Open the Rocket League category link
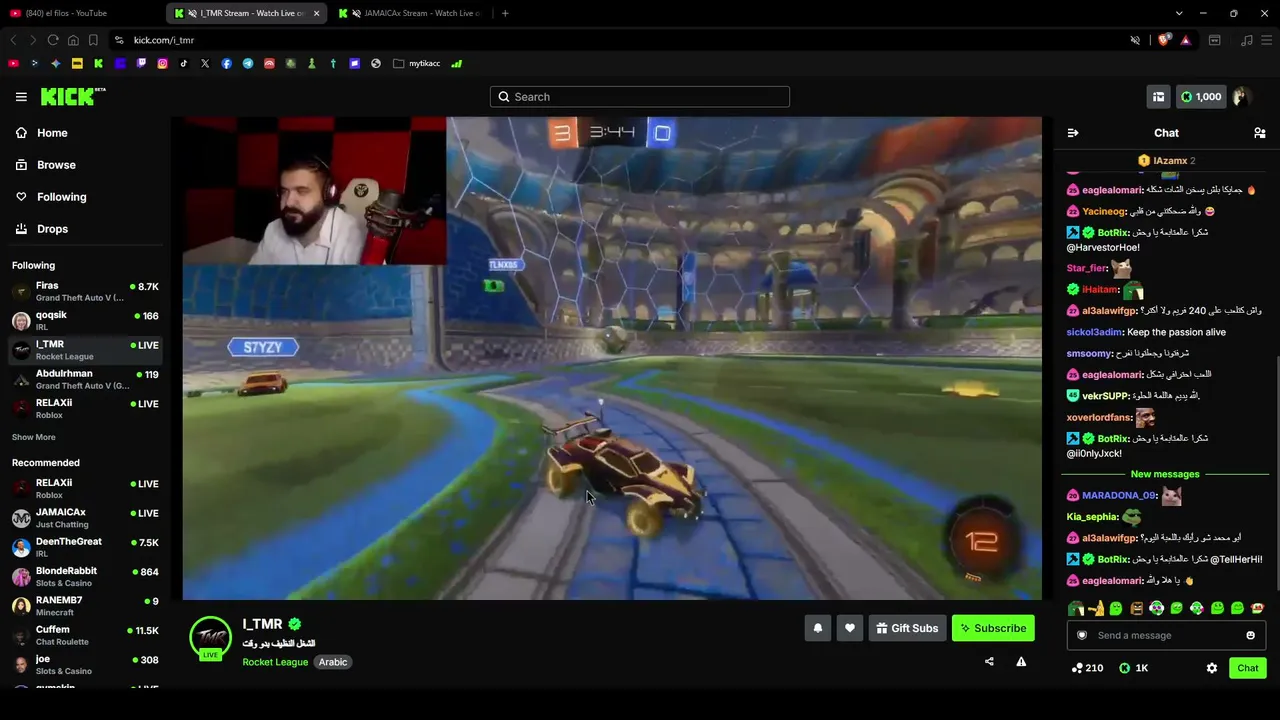Image resolution: width=1280 pixels, height=720 pixels. (x=275, y=662)
